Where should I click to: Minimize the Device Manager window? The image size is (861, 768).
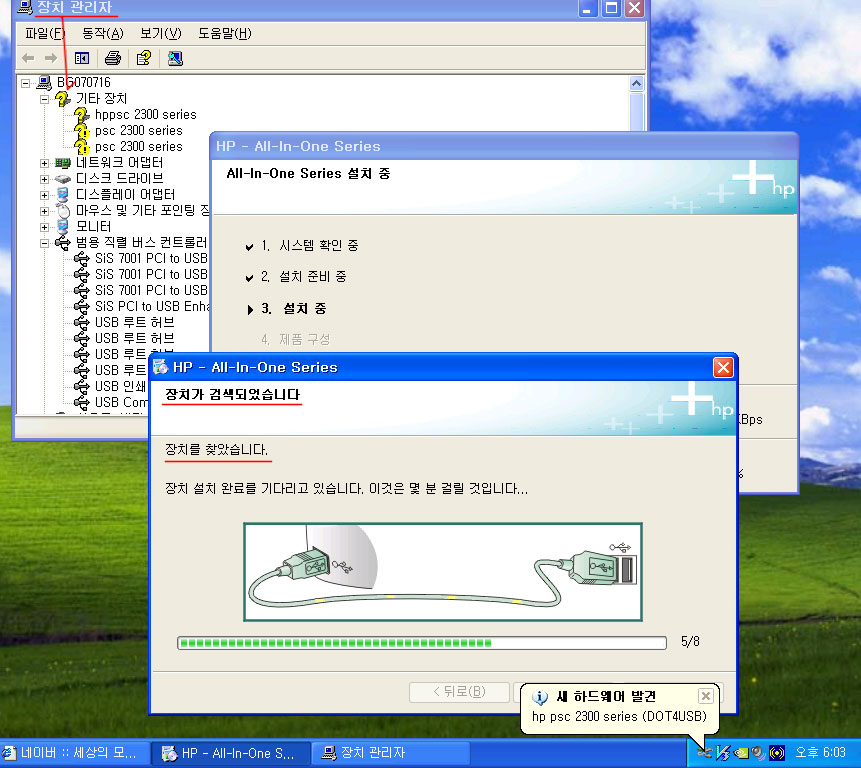click(588, 8)
